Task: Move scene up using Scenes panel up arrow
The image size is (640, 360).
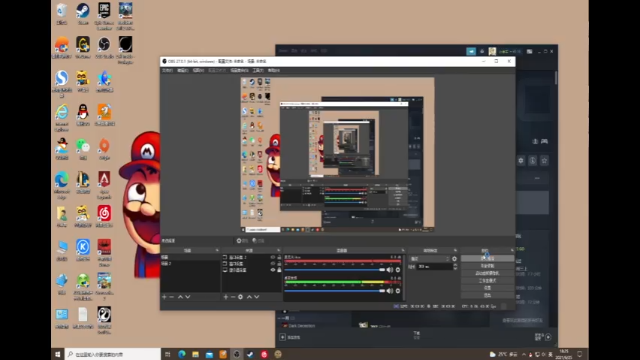Action: 180,297
